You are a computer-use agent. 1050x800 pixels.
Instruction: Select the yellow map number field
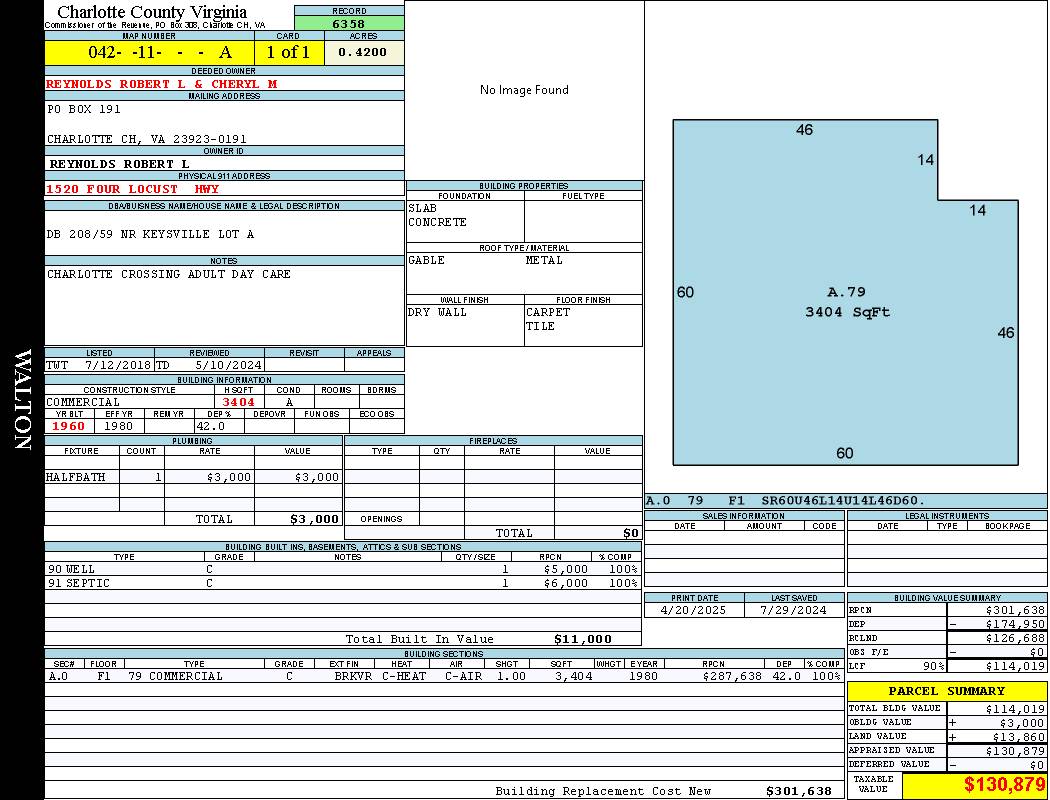coord(149,52)
